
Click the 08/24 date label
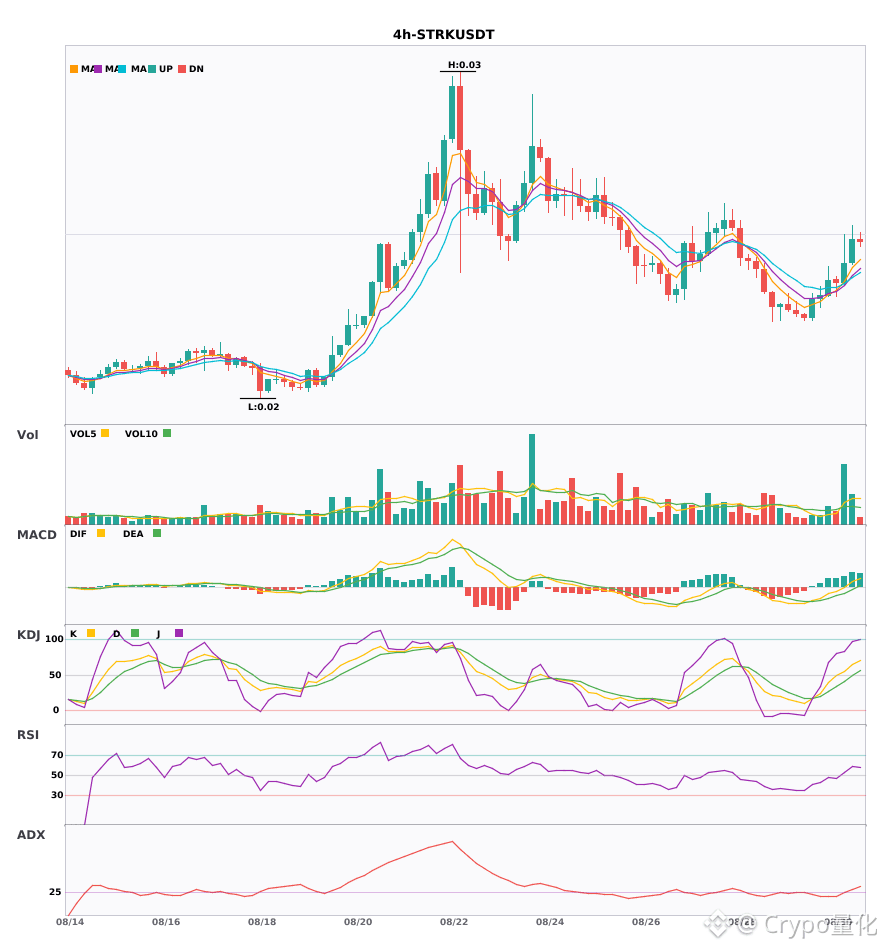click(x=550, y=922)
